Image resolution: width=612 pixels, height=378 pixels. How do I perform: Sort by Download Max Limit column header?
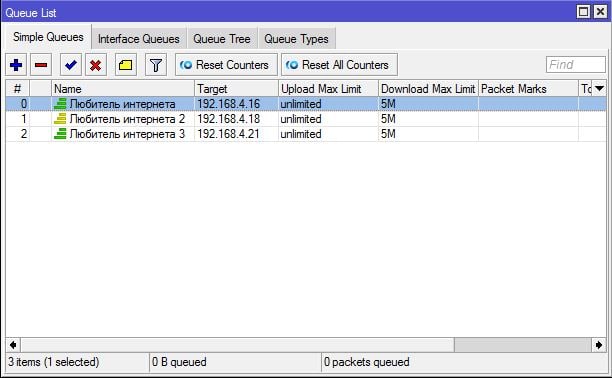[x=428, y=89]
